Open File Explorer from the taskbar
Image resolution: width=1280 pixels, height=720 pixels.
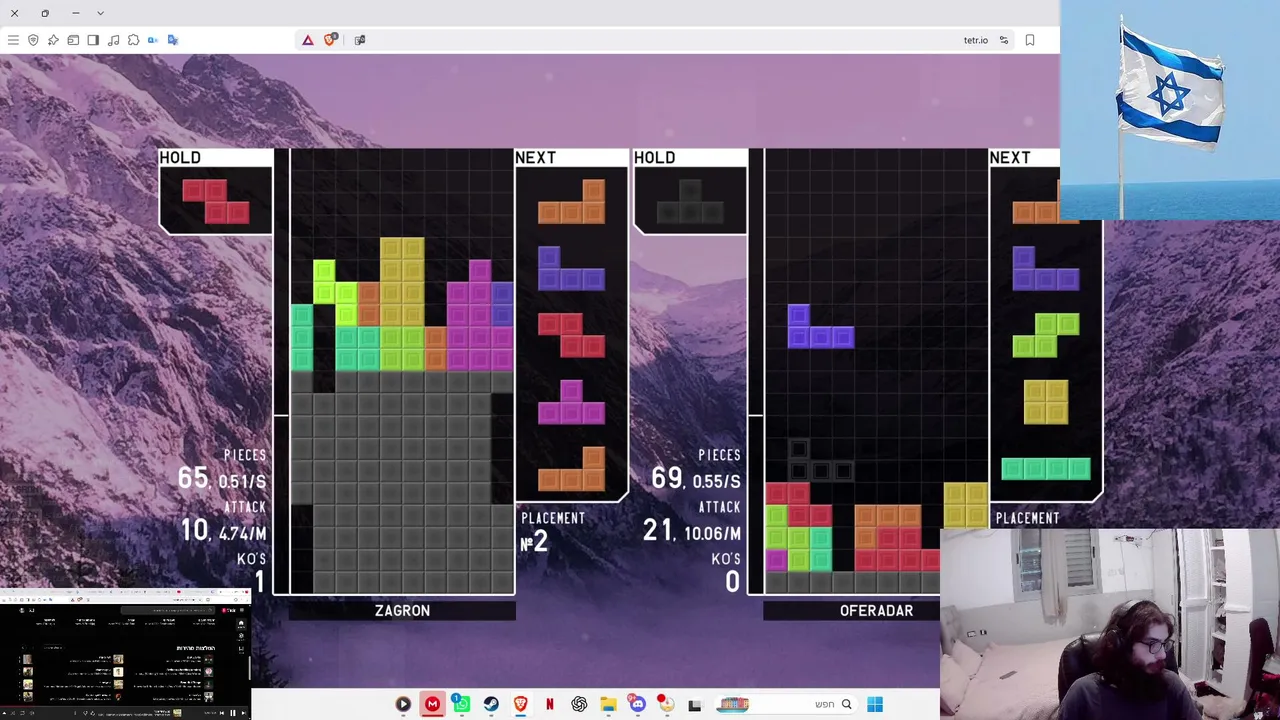[608, 704]
